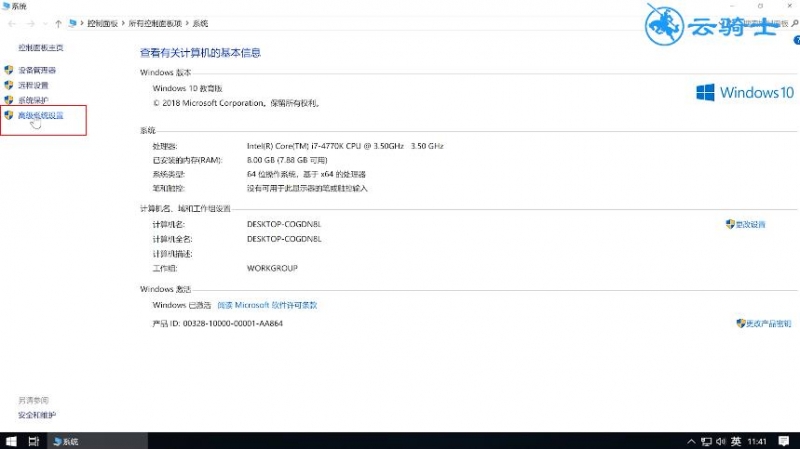
Task: Select All Control Panel Items breadcrumb
Action: [155, 23]
